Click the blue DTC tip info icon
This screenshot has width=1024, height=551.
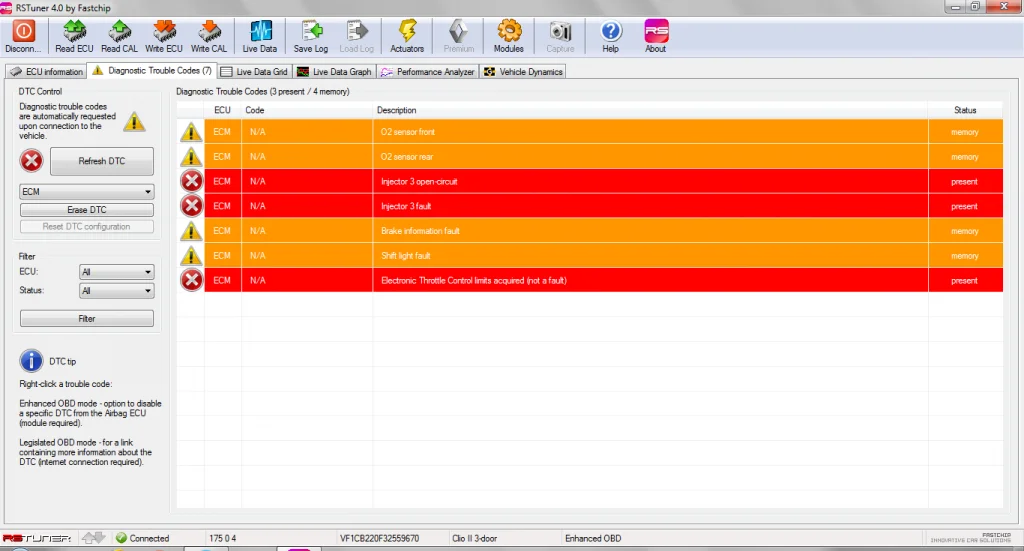point(31,360)
